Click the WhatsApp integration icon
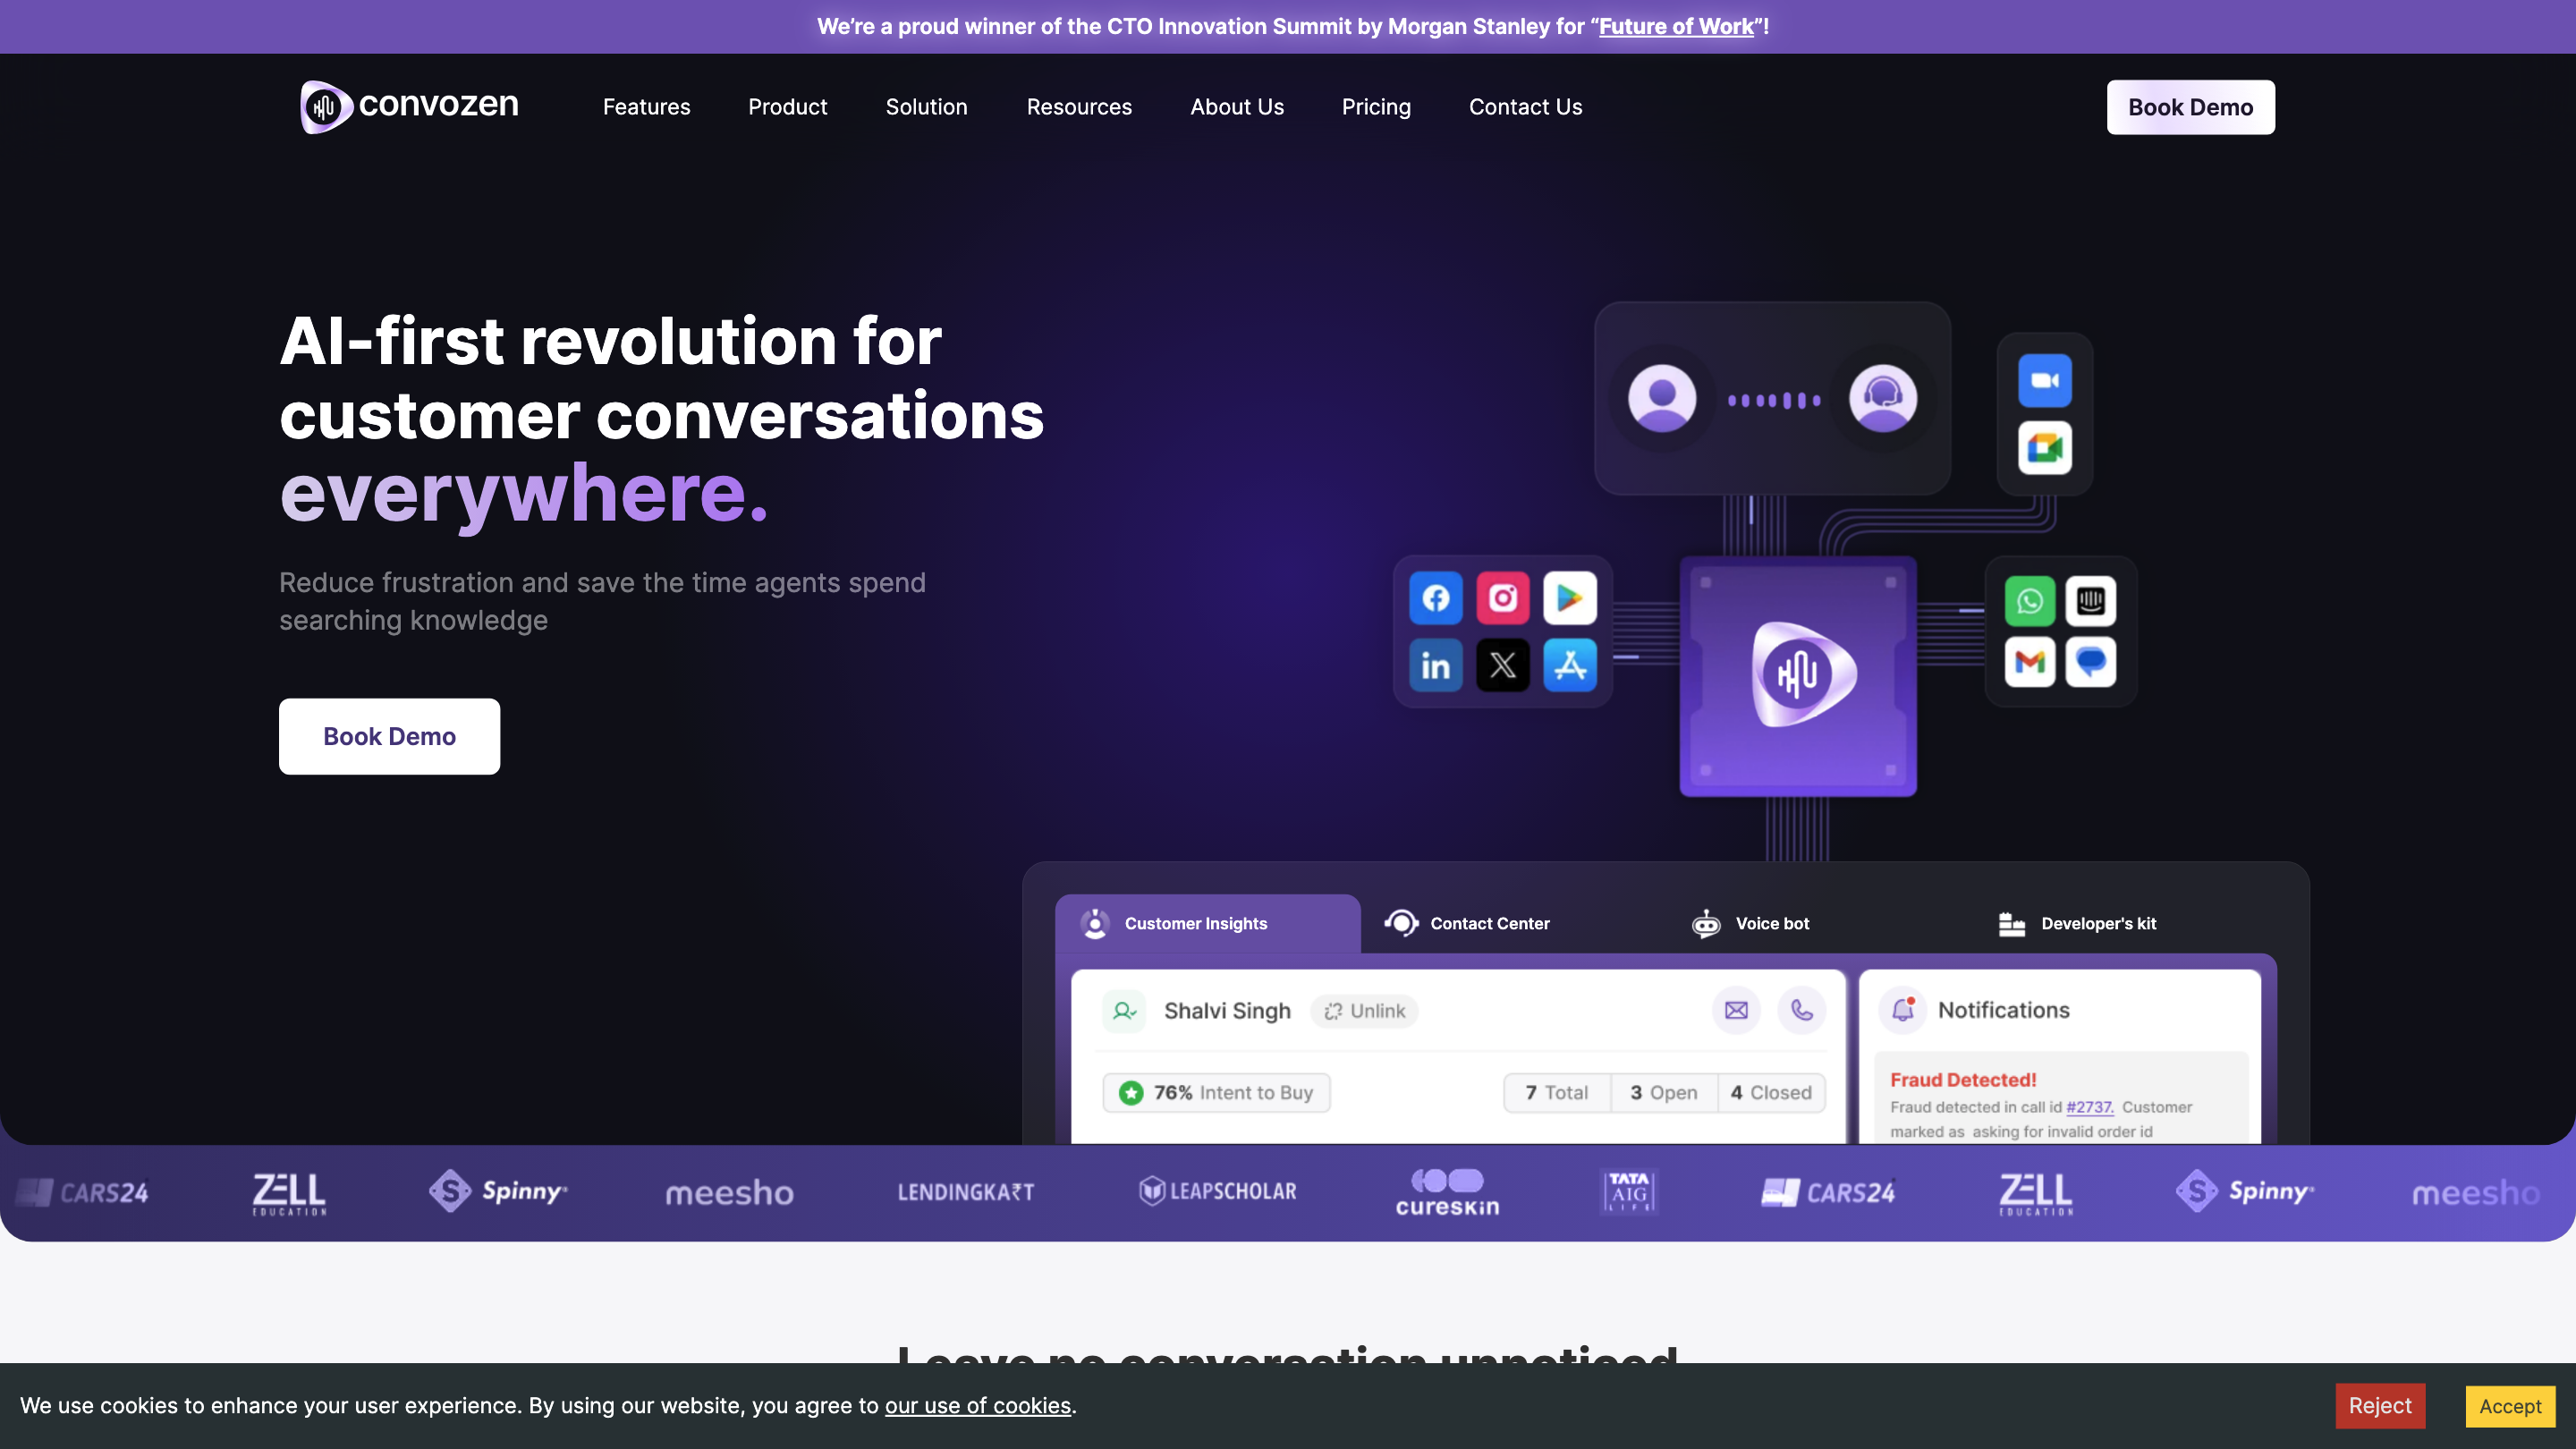The width and height of the screenshot is (2576, 1449). (2029, 600)
